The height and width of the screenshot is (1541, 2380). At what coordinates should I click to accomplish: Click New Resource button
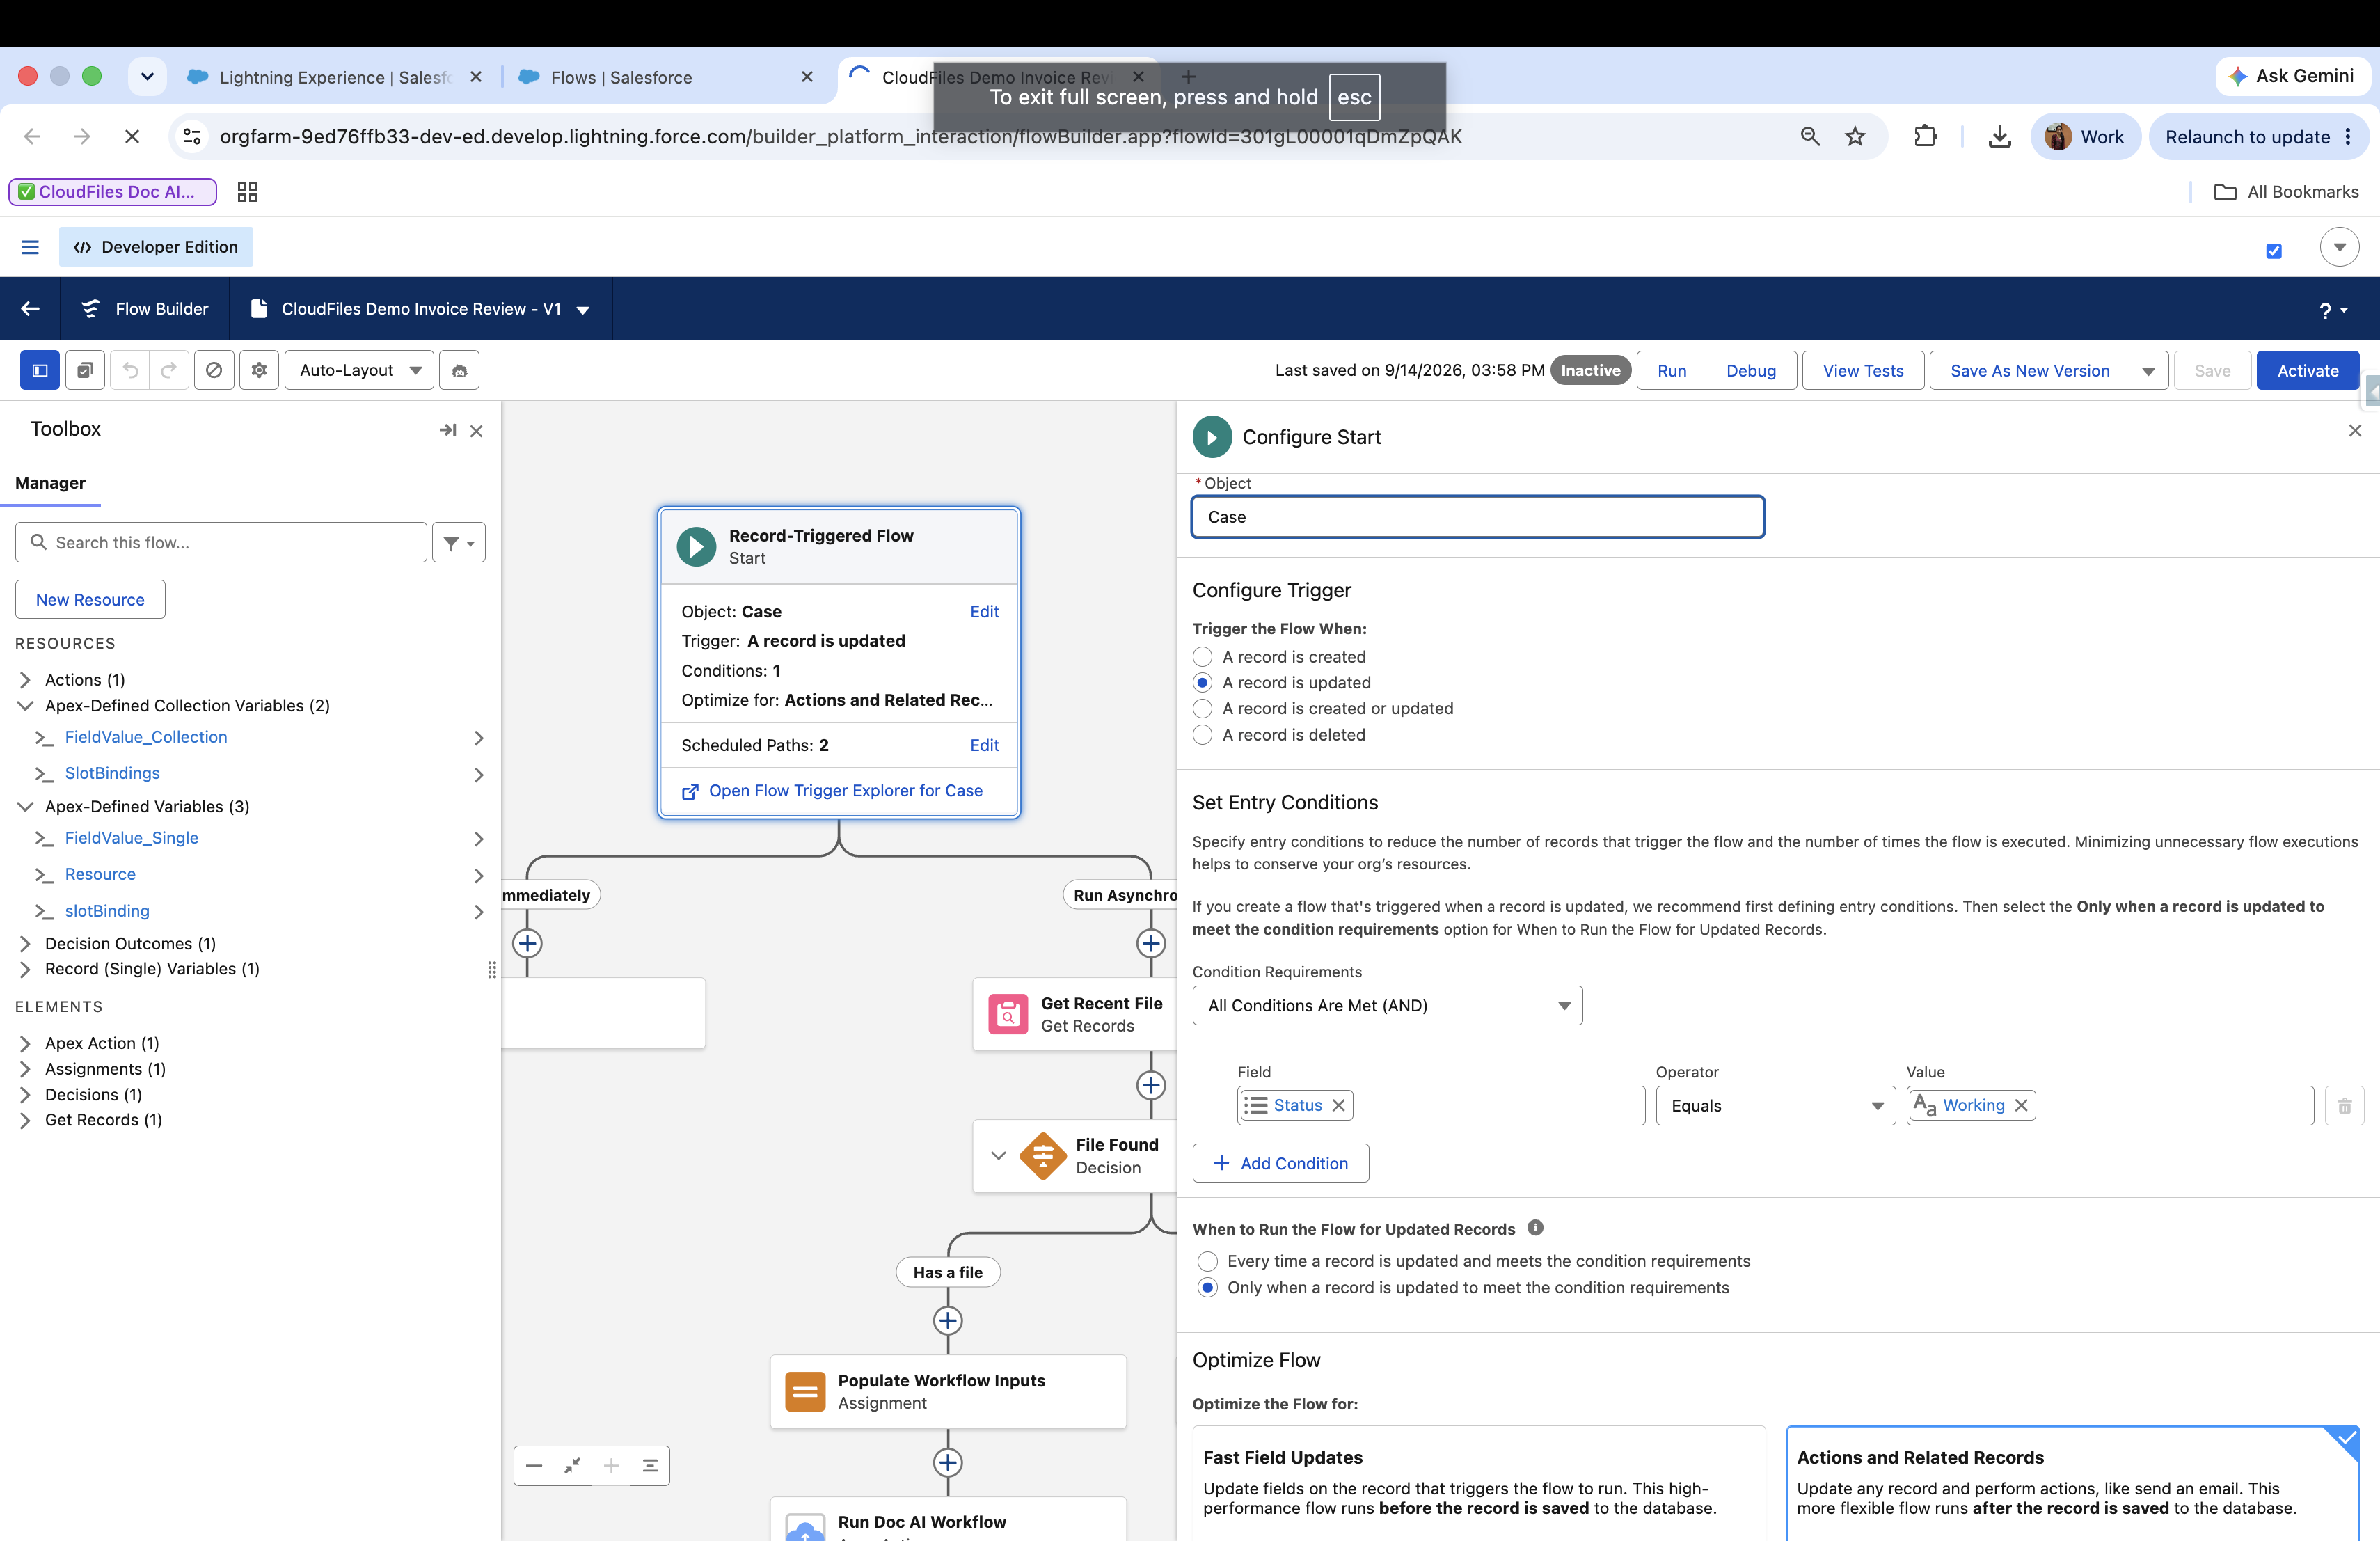(x=90, y=600)
